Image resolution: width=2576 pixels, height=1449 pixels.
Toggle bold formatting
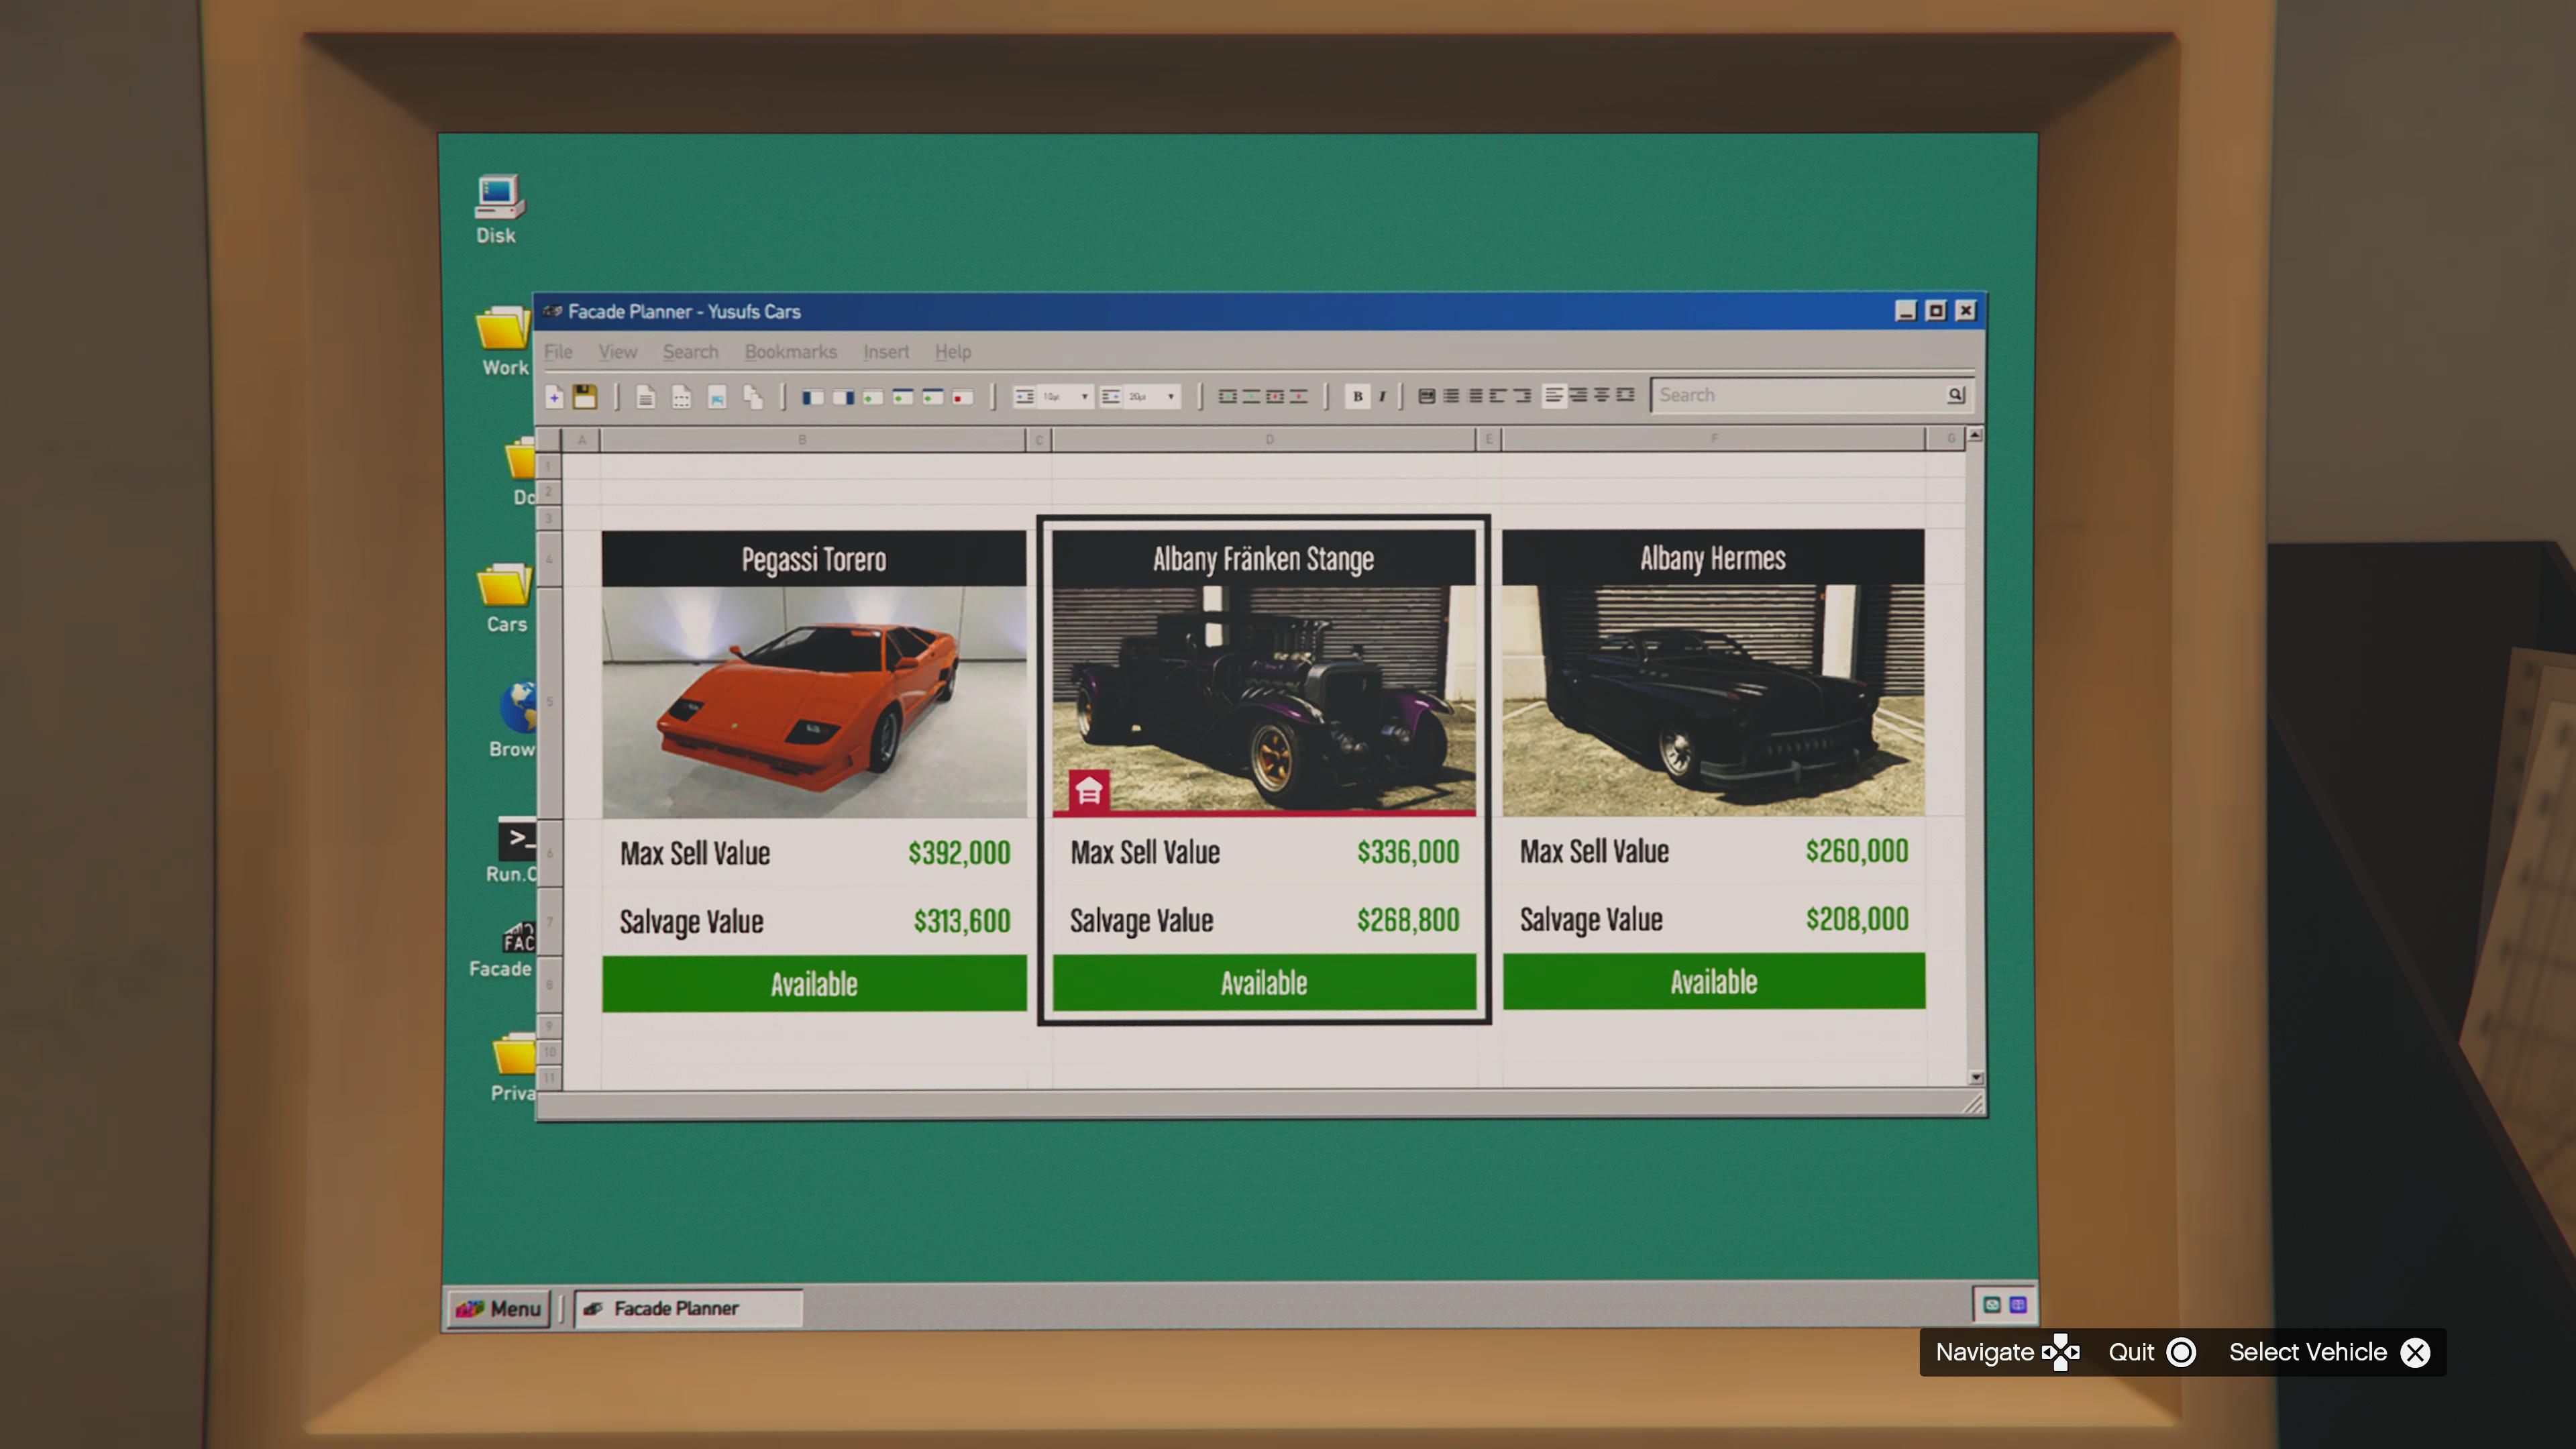click(1357, 396)
